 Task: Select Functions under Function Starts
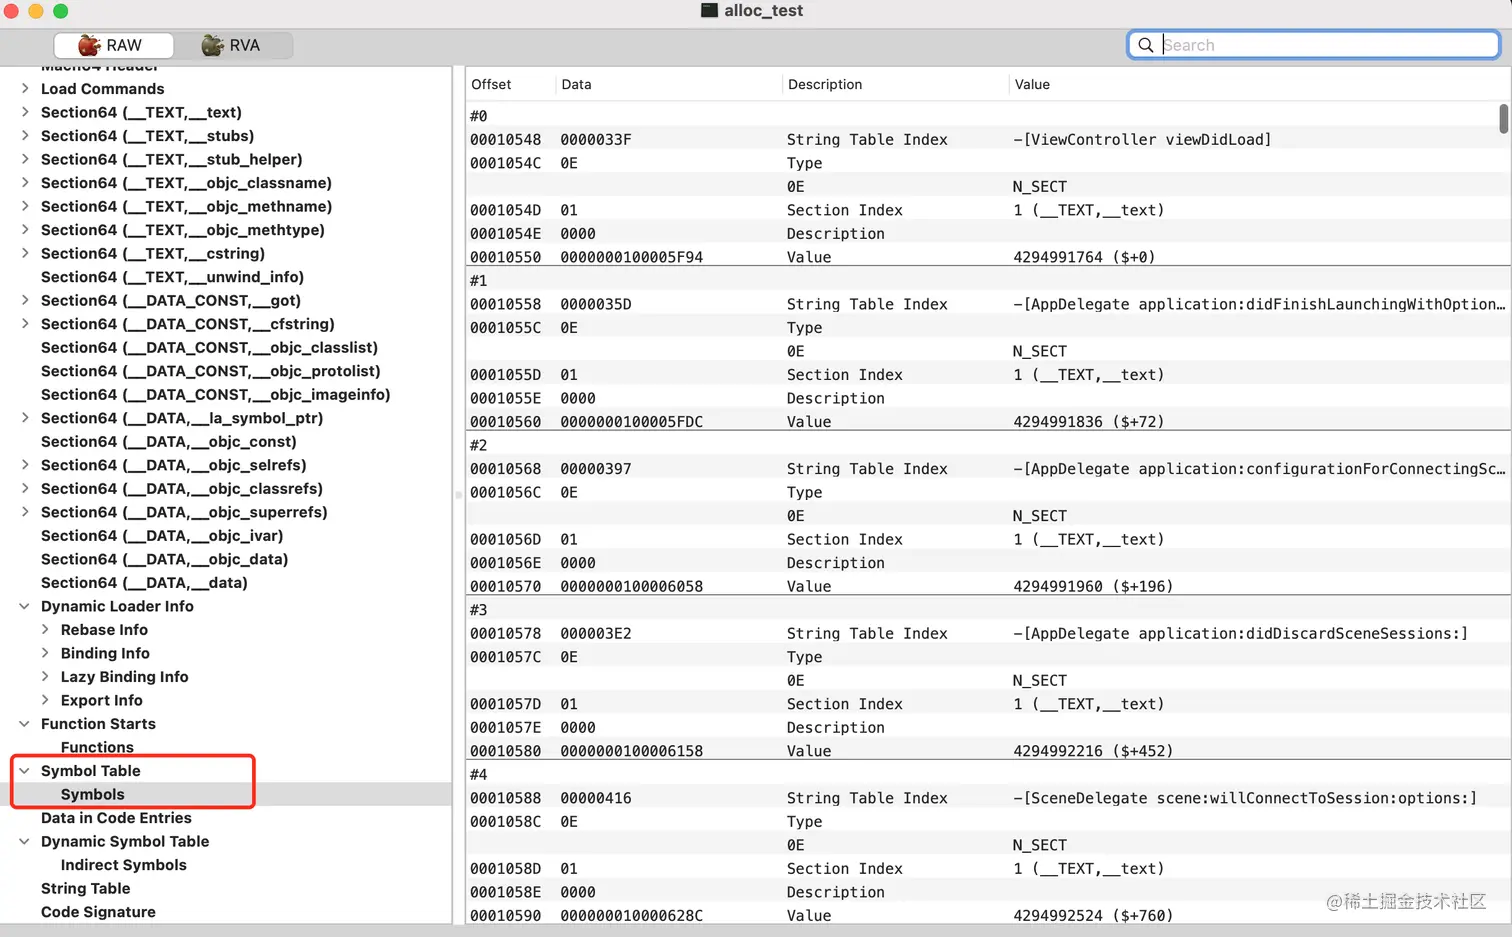click(97, 747)
